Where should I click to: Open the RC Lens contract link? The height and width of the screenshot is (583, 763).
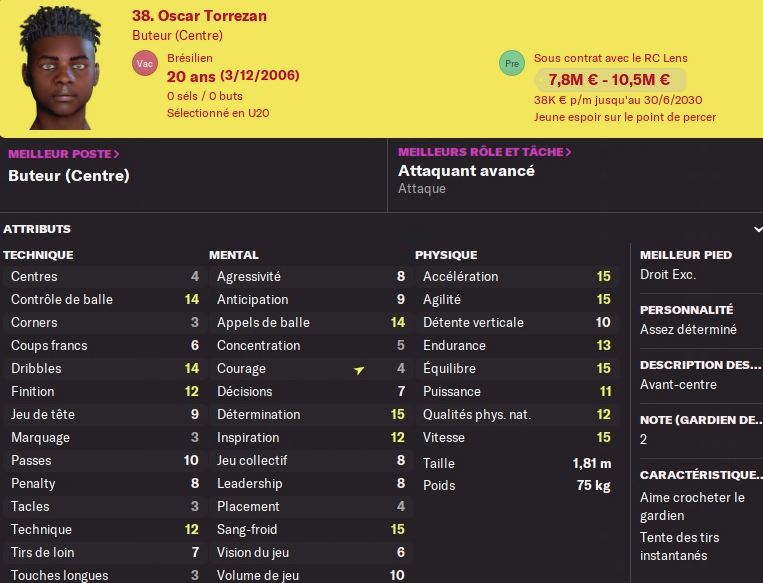tap(610, 58)
